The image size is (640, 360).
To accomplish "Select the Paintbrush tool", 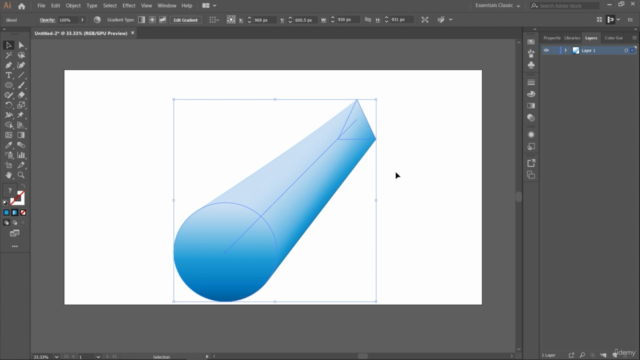I will pos(21,85).
